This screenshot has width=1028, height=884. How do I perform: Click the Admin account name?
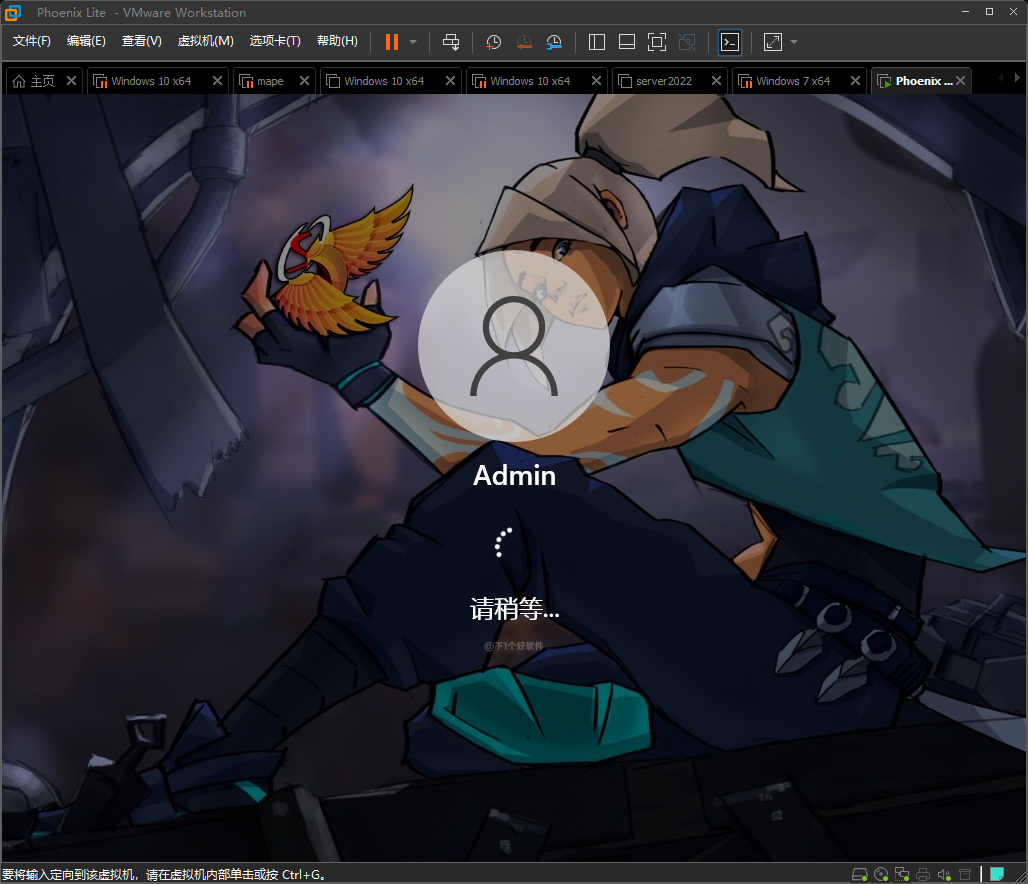coord(515,475)
